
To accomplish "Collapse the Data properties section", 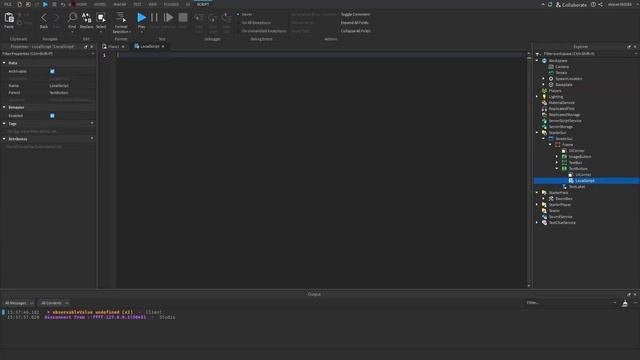I will [x=4, y=63].
